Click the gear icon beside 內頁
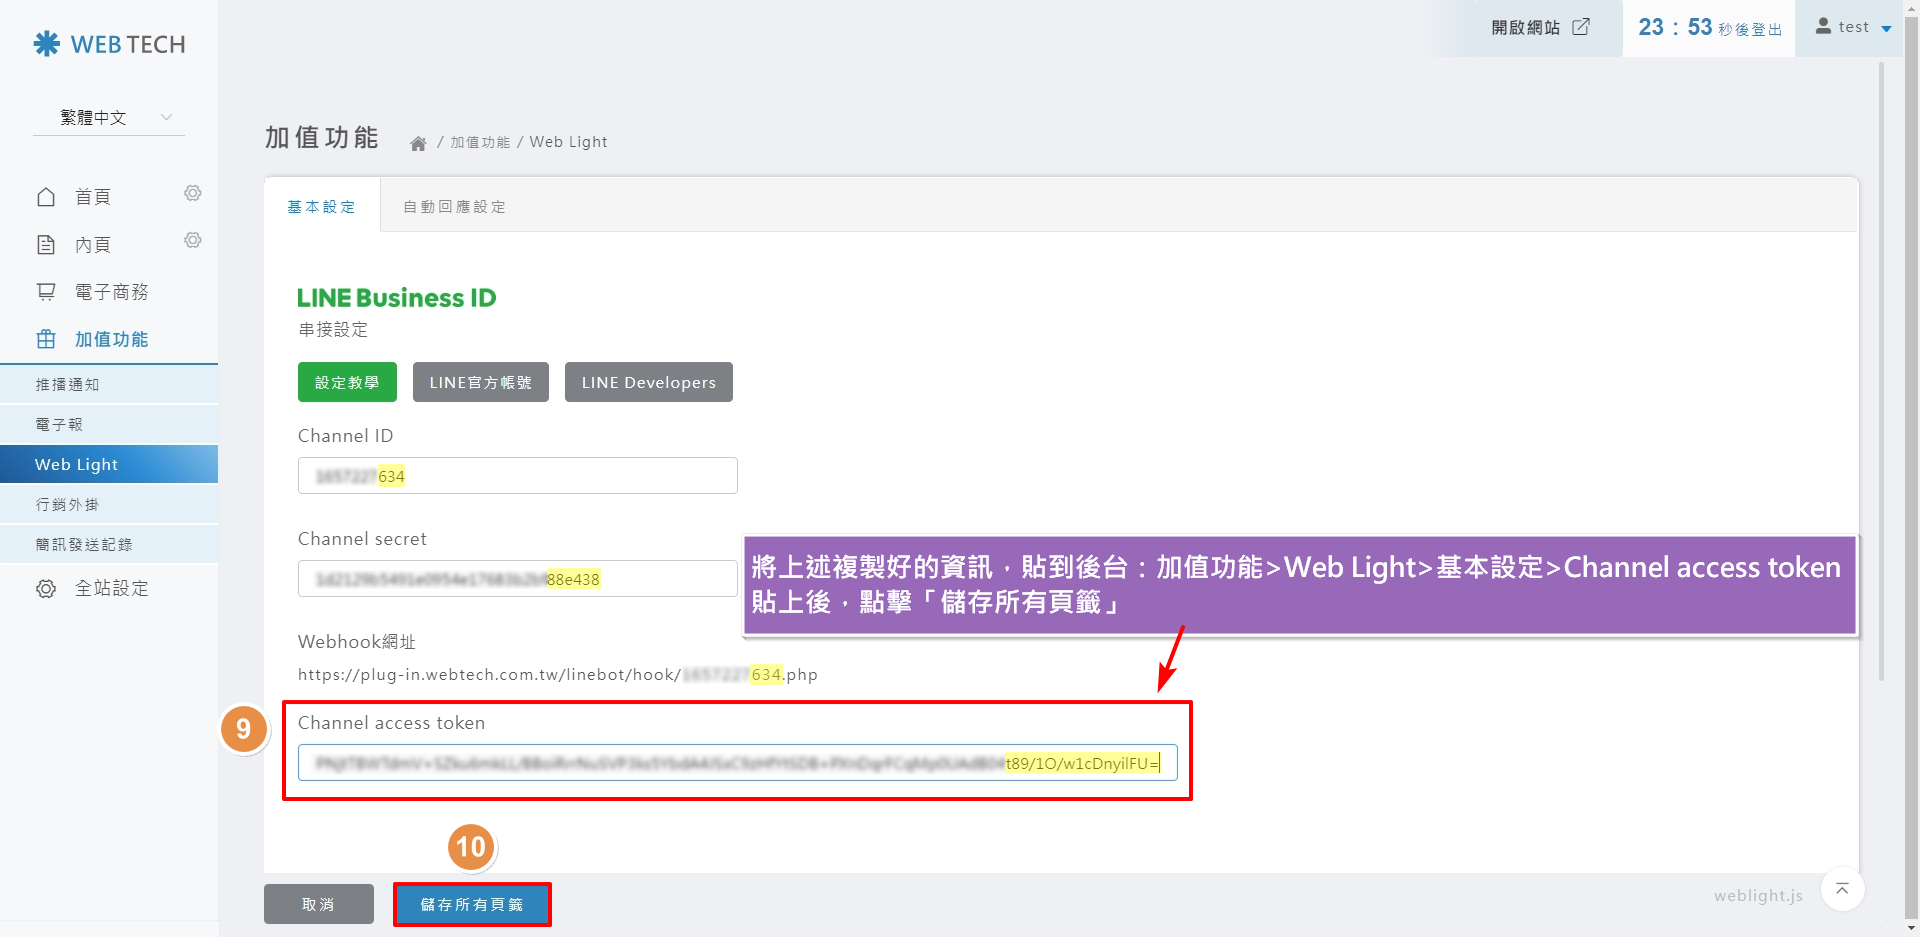Viewport: 1920px width, 937px height. [193, 240]
